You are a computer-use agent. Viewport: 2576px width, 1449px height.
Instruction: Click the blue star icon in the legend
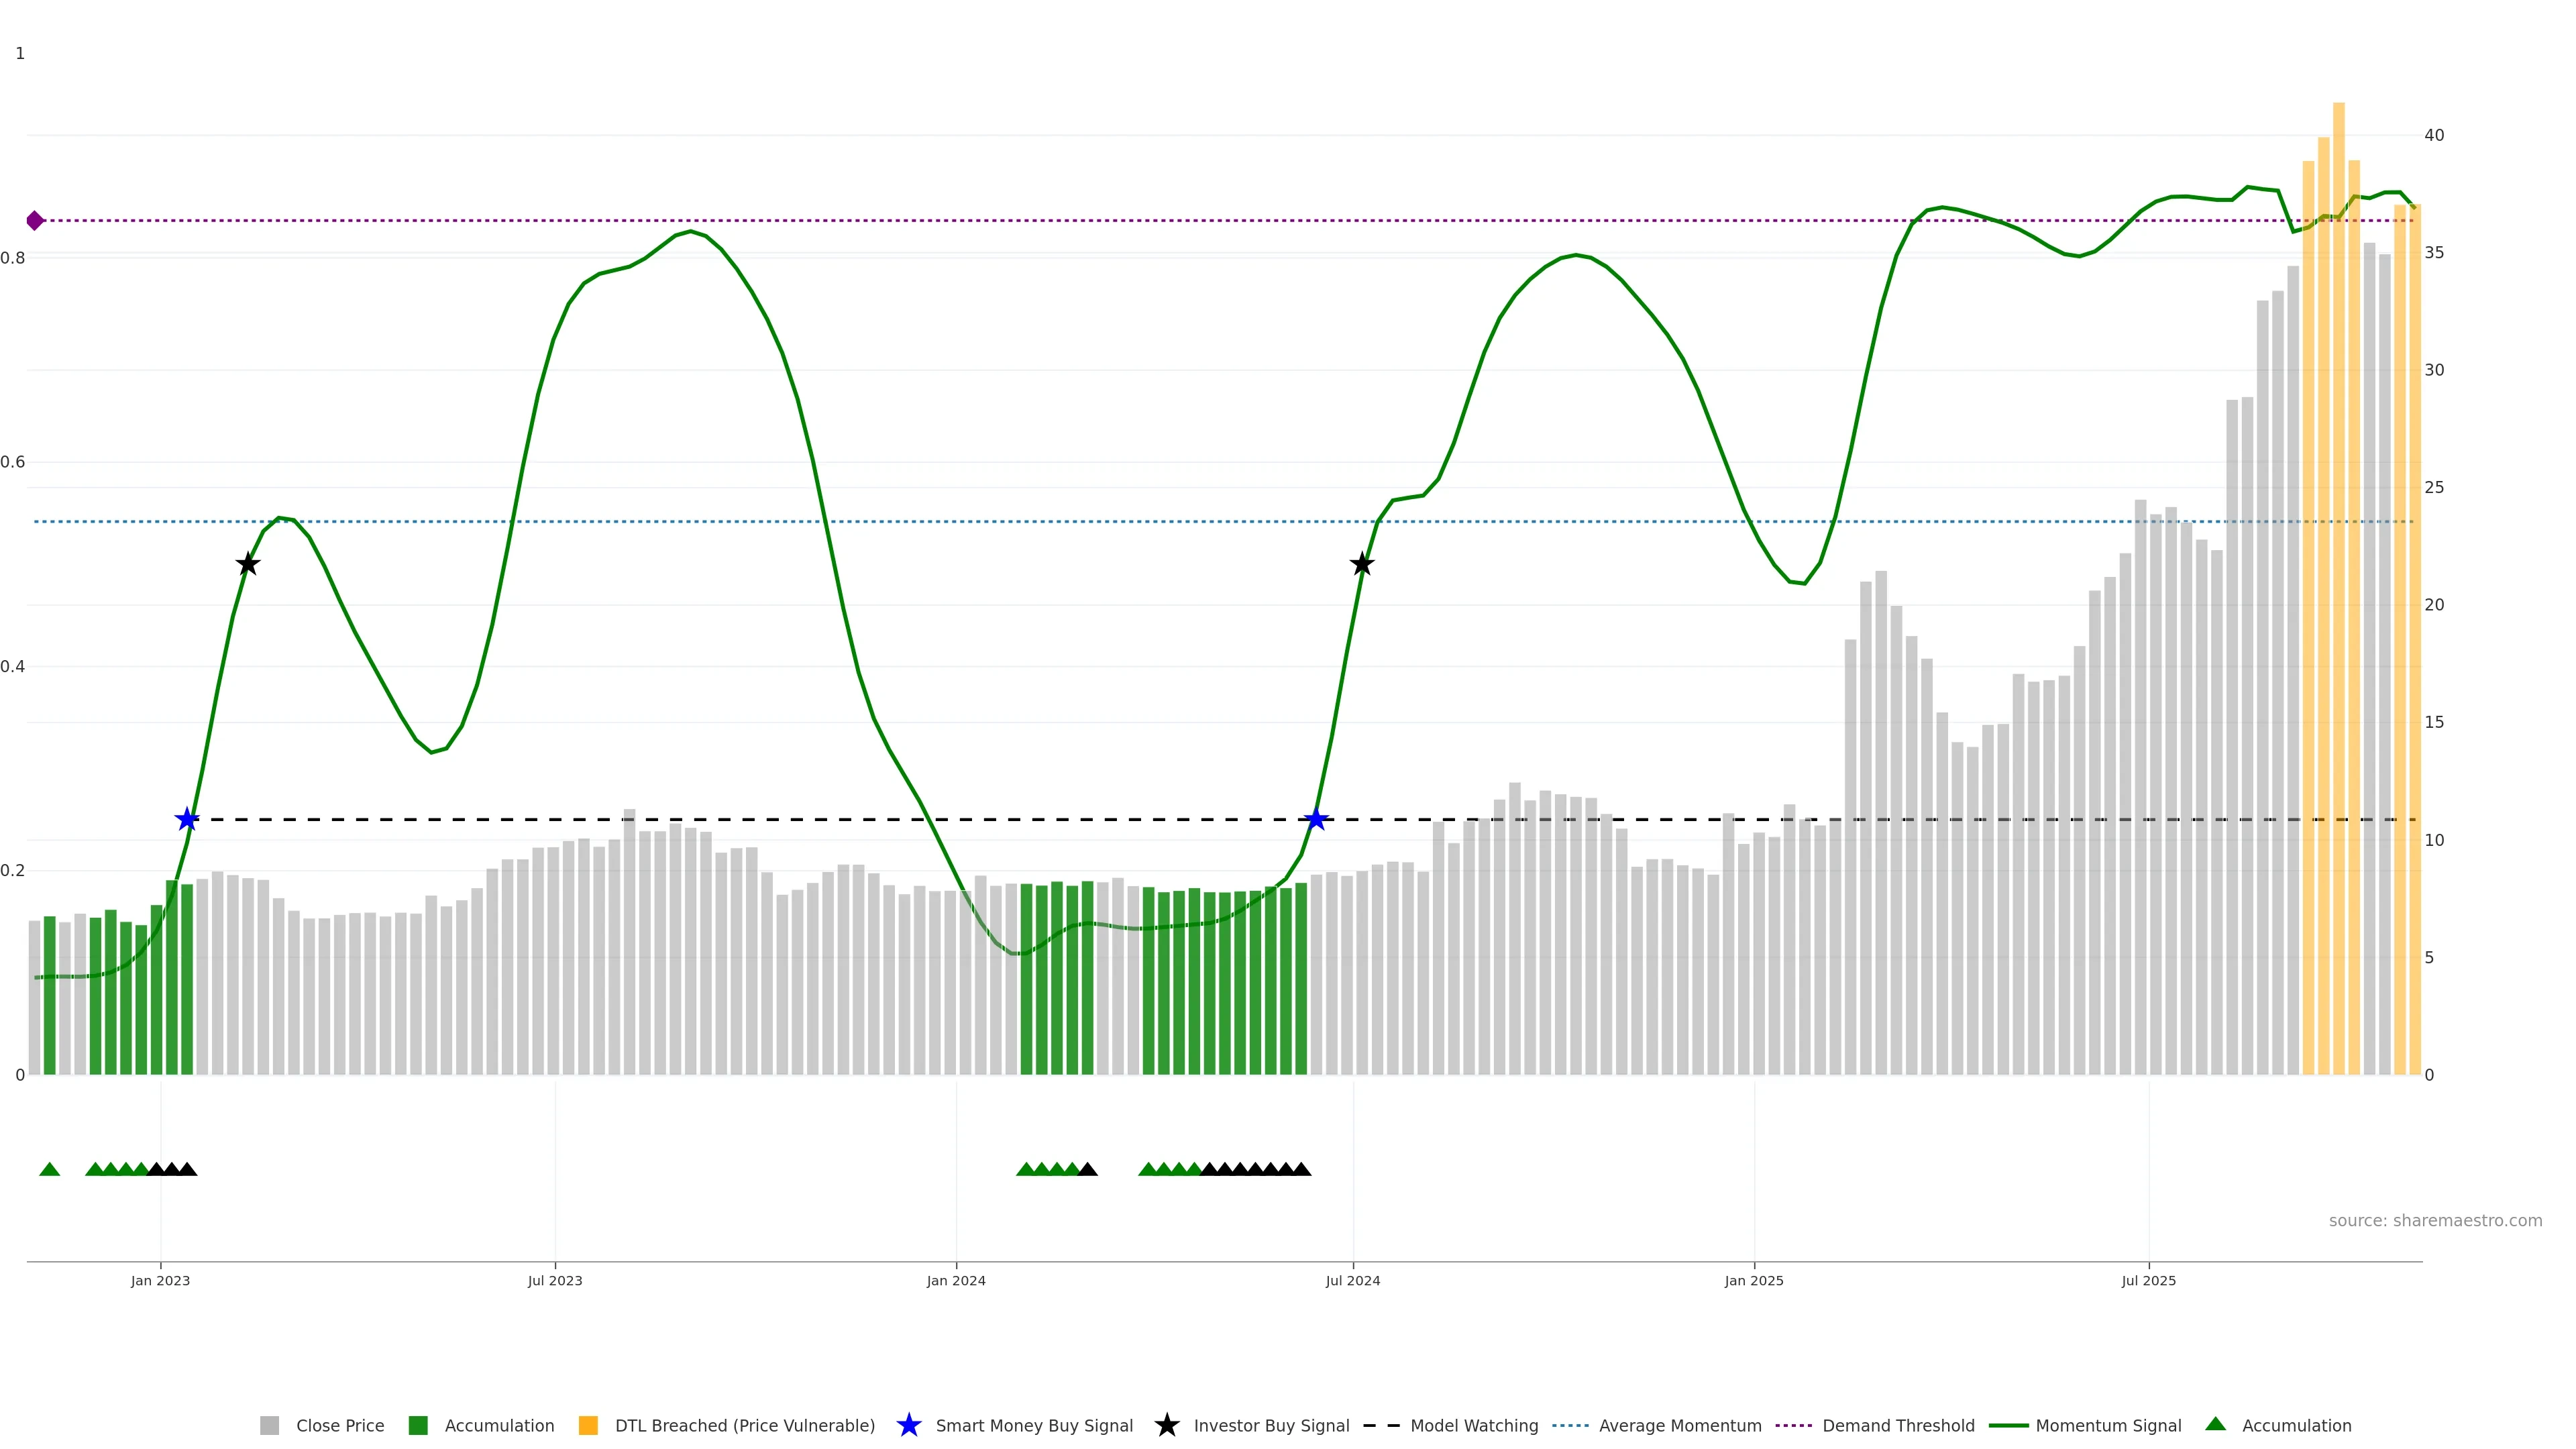tap(908, 1425)
